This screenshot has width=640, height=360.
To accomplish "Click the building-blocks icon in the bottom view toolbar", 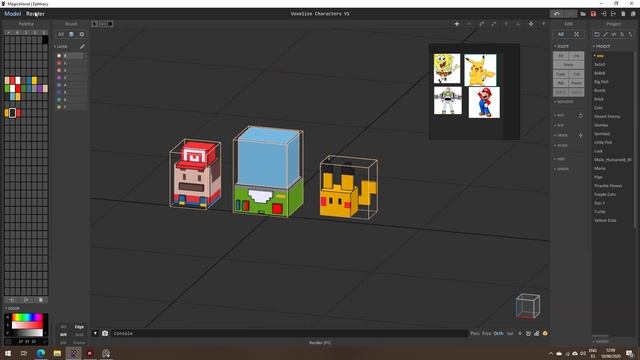I will tap(537, 333).
